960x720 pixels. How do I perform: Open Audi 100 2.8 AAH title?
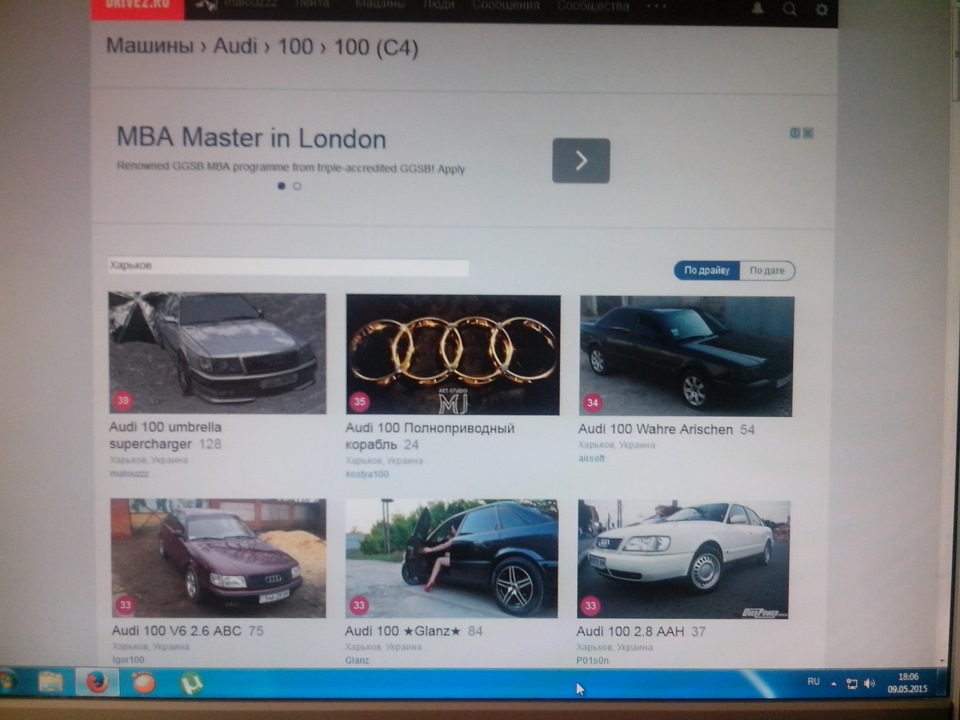tap(630, 631)
